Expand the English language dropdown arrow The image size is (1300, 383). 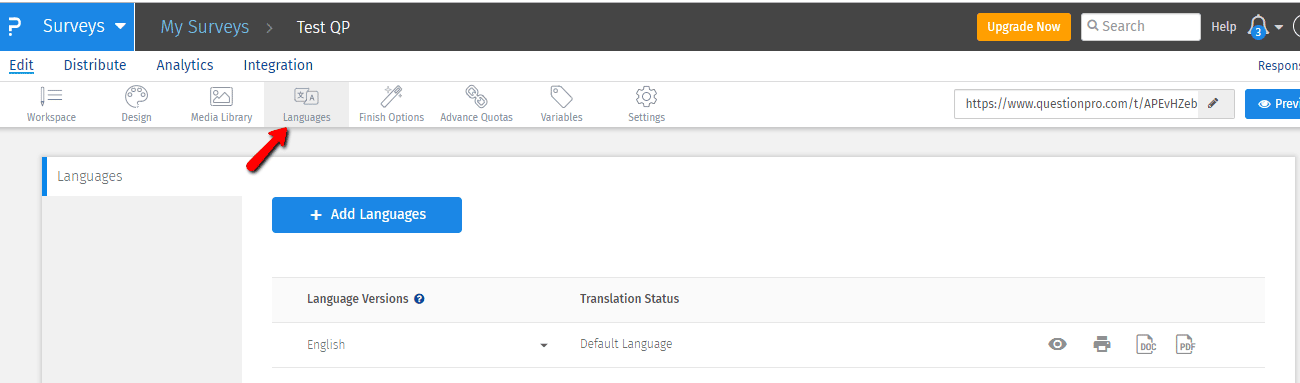[x=544, y=345]
